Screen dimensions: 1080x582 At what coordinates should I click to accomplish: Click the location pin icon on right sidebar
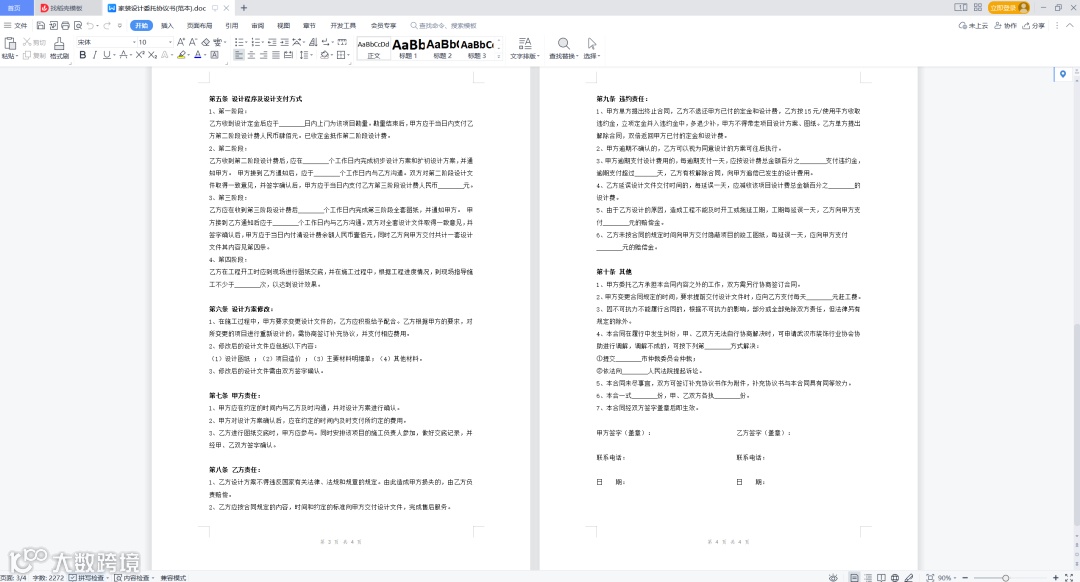pyautogui.click(x=1063, y=74)
